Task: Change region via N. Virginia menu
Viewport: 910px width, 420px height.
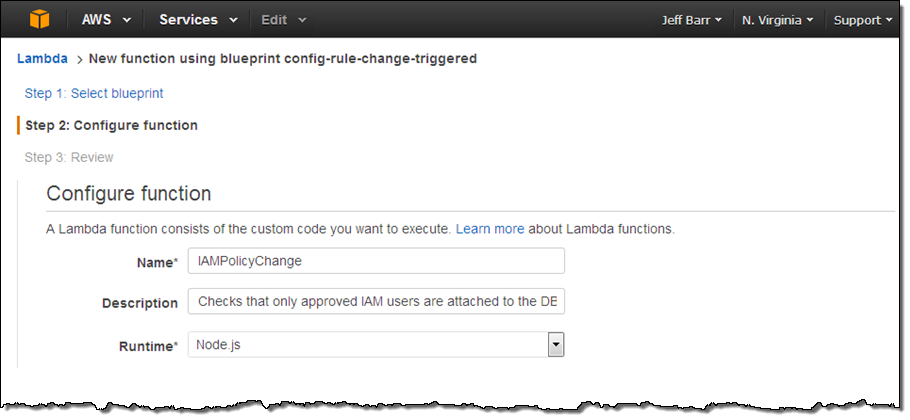Action: (x=776, y=20)
